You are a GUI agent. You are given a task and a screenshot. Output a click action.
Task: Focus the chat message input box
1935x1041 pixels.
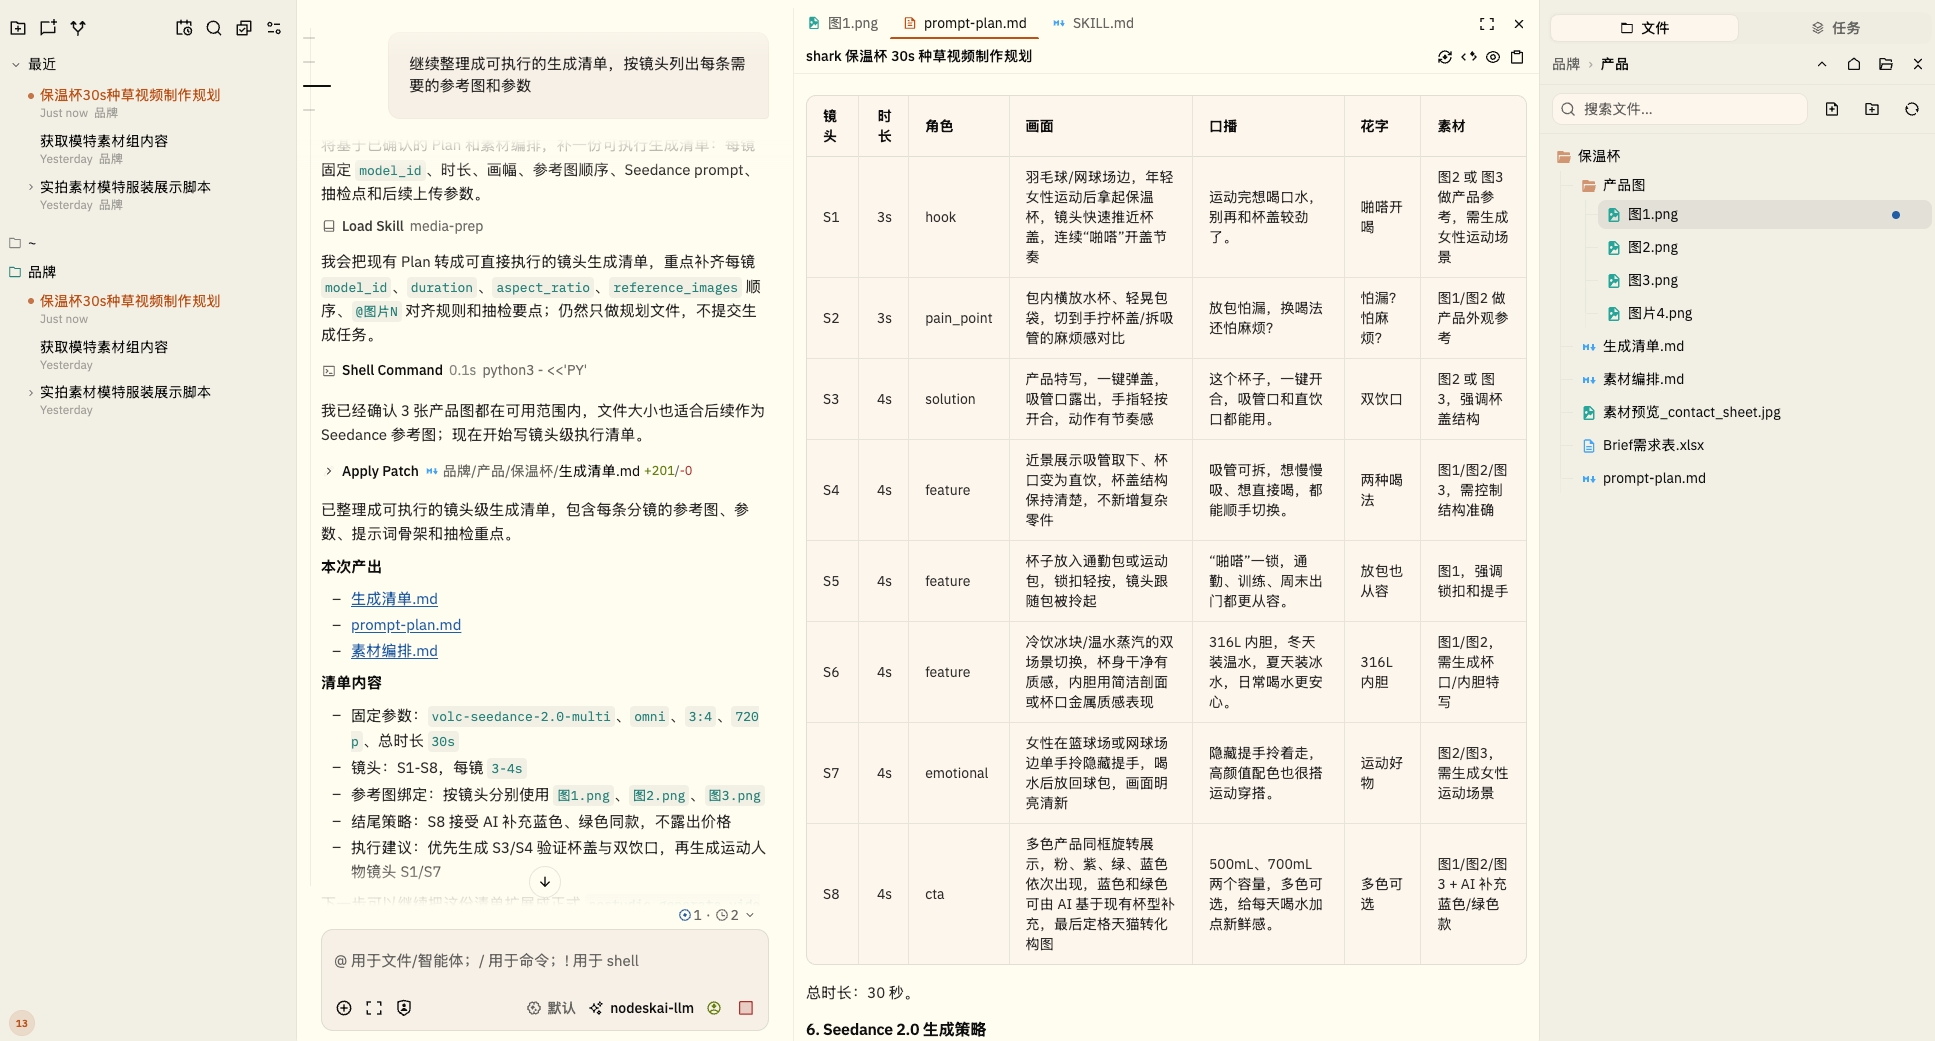point(545,961)
